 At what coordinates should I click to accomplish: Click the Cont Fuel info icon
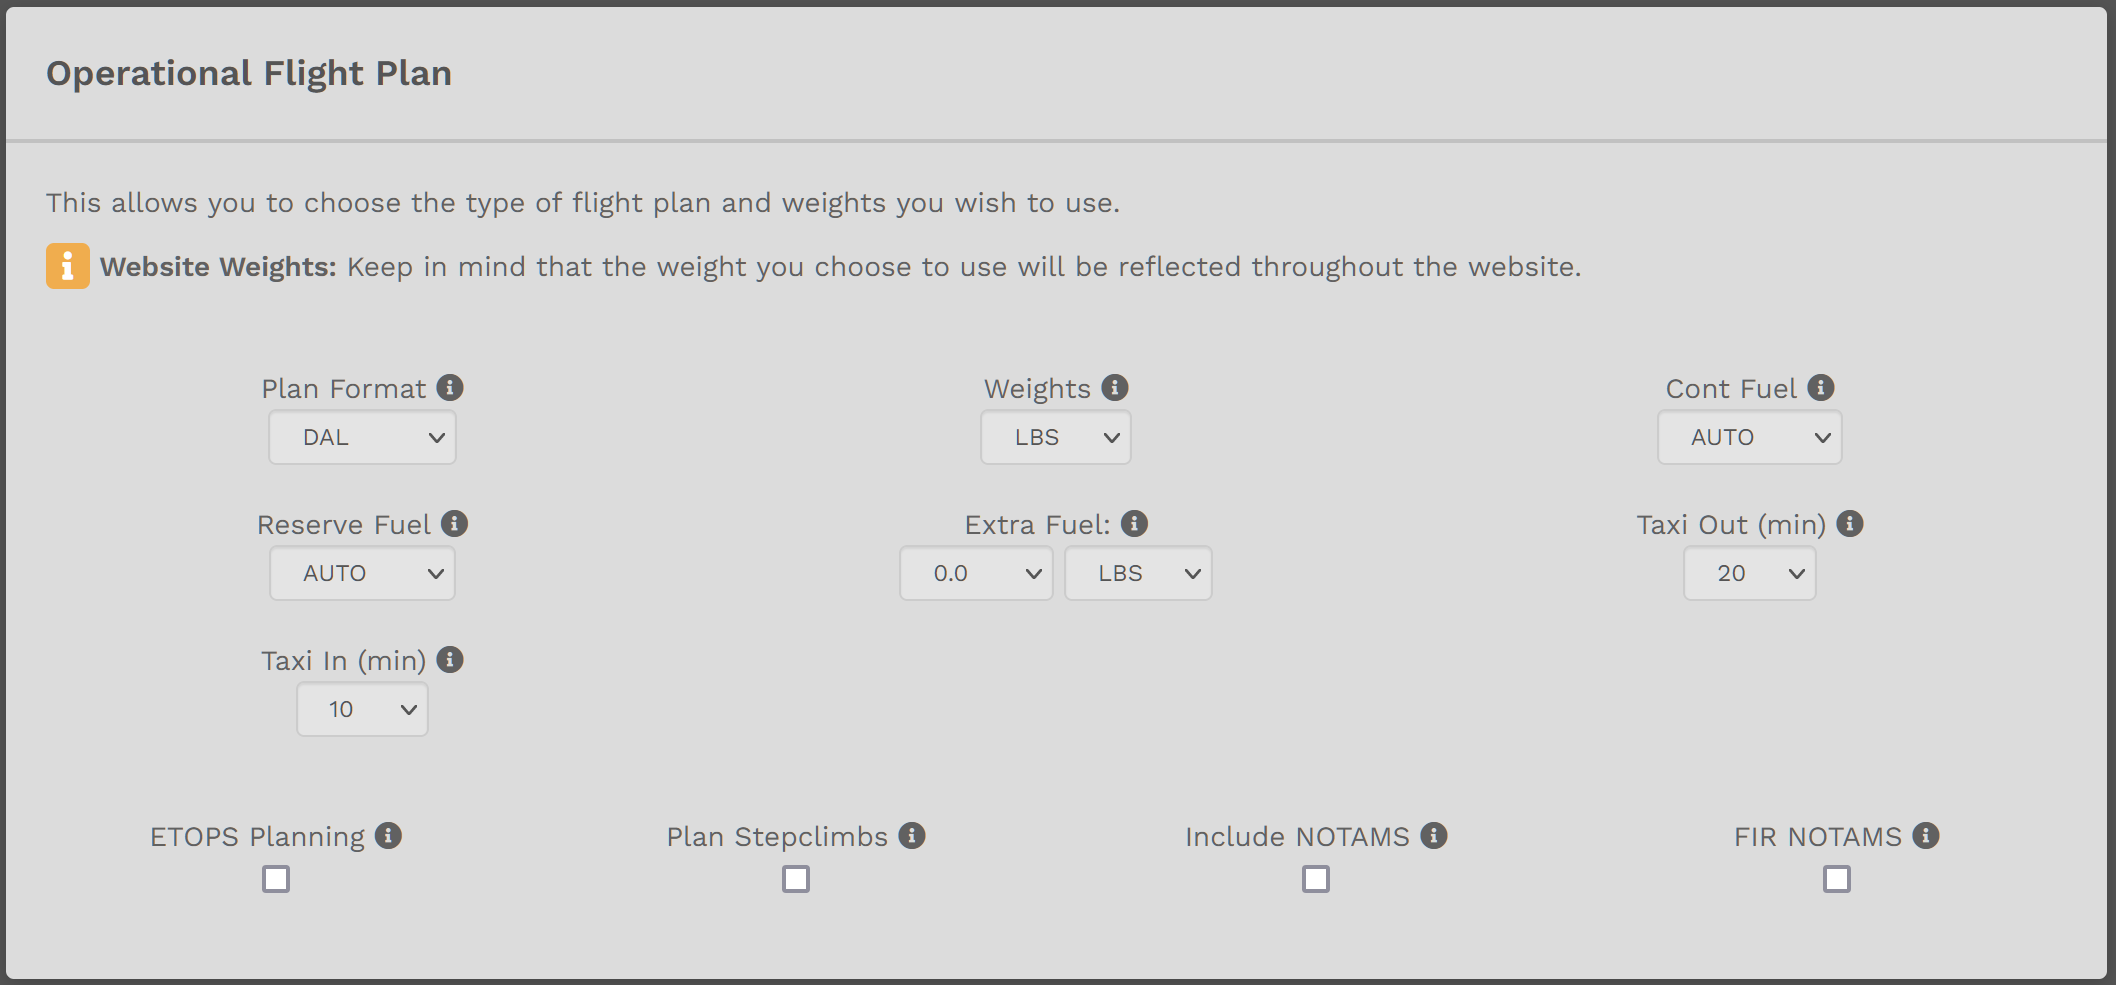[1821, 388]
